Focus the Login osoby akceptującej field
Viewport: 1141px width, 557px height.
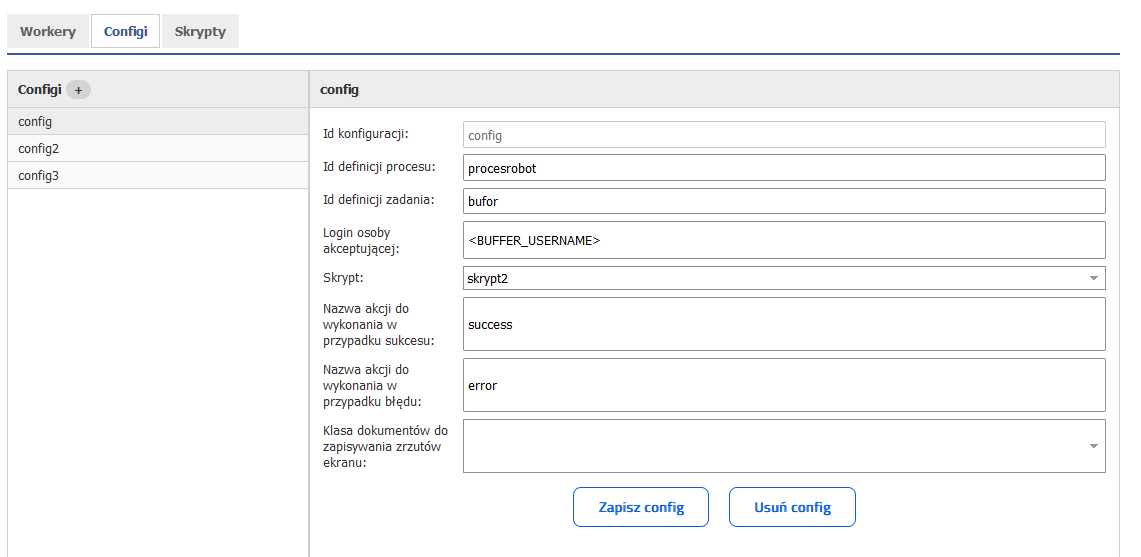coord(784,240)
